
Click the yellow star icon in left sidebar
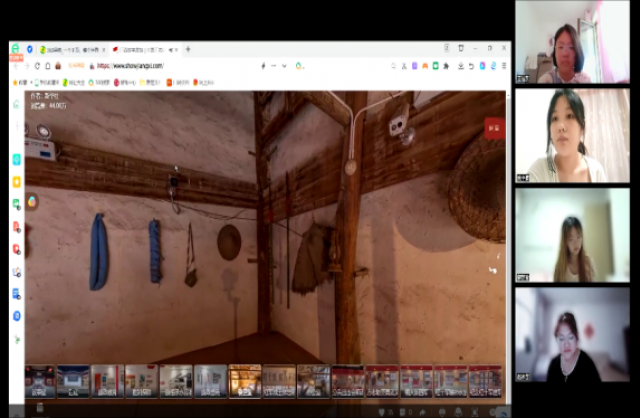[17, 182]
